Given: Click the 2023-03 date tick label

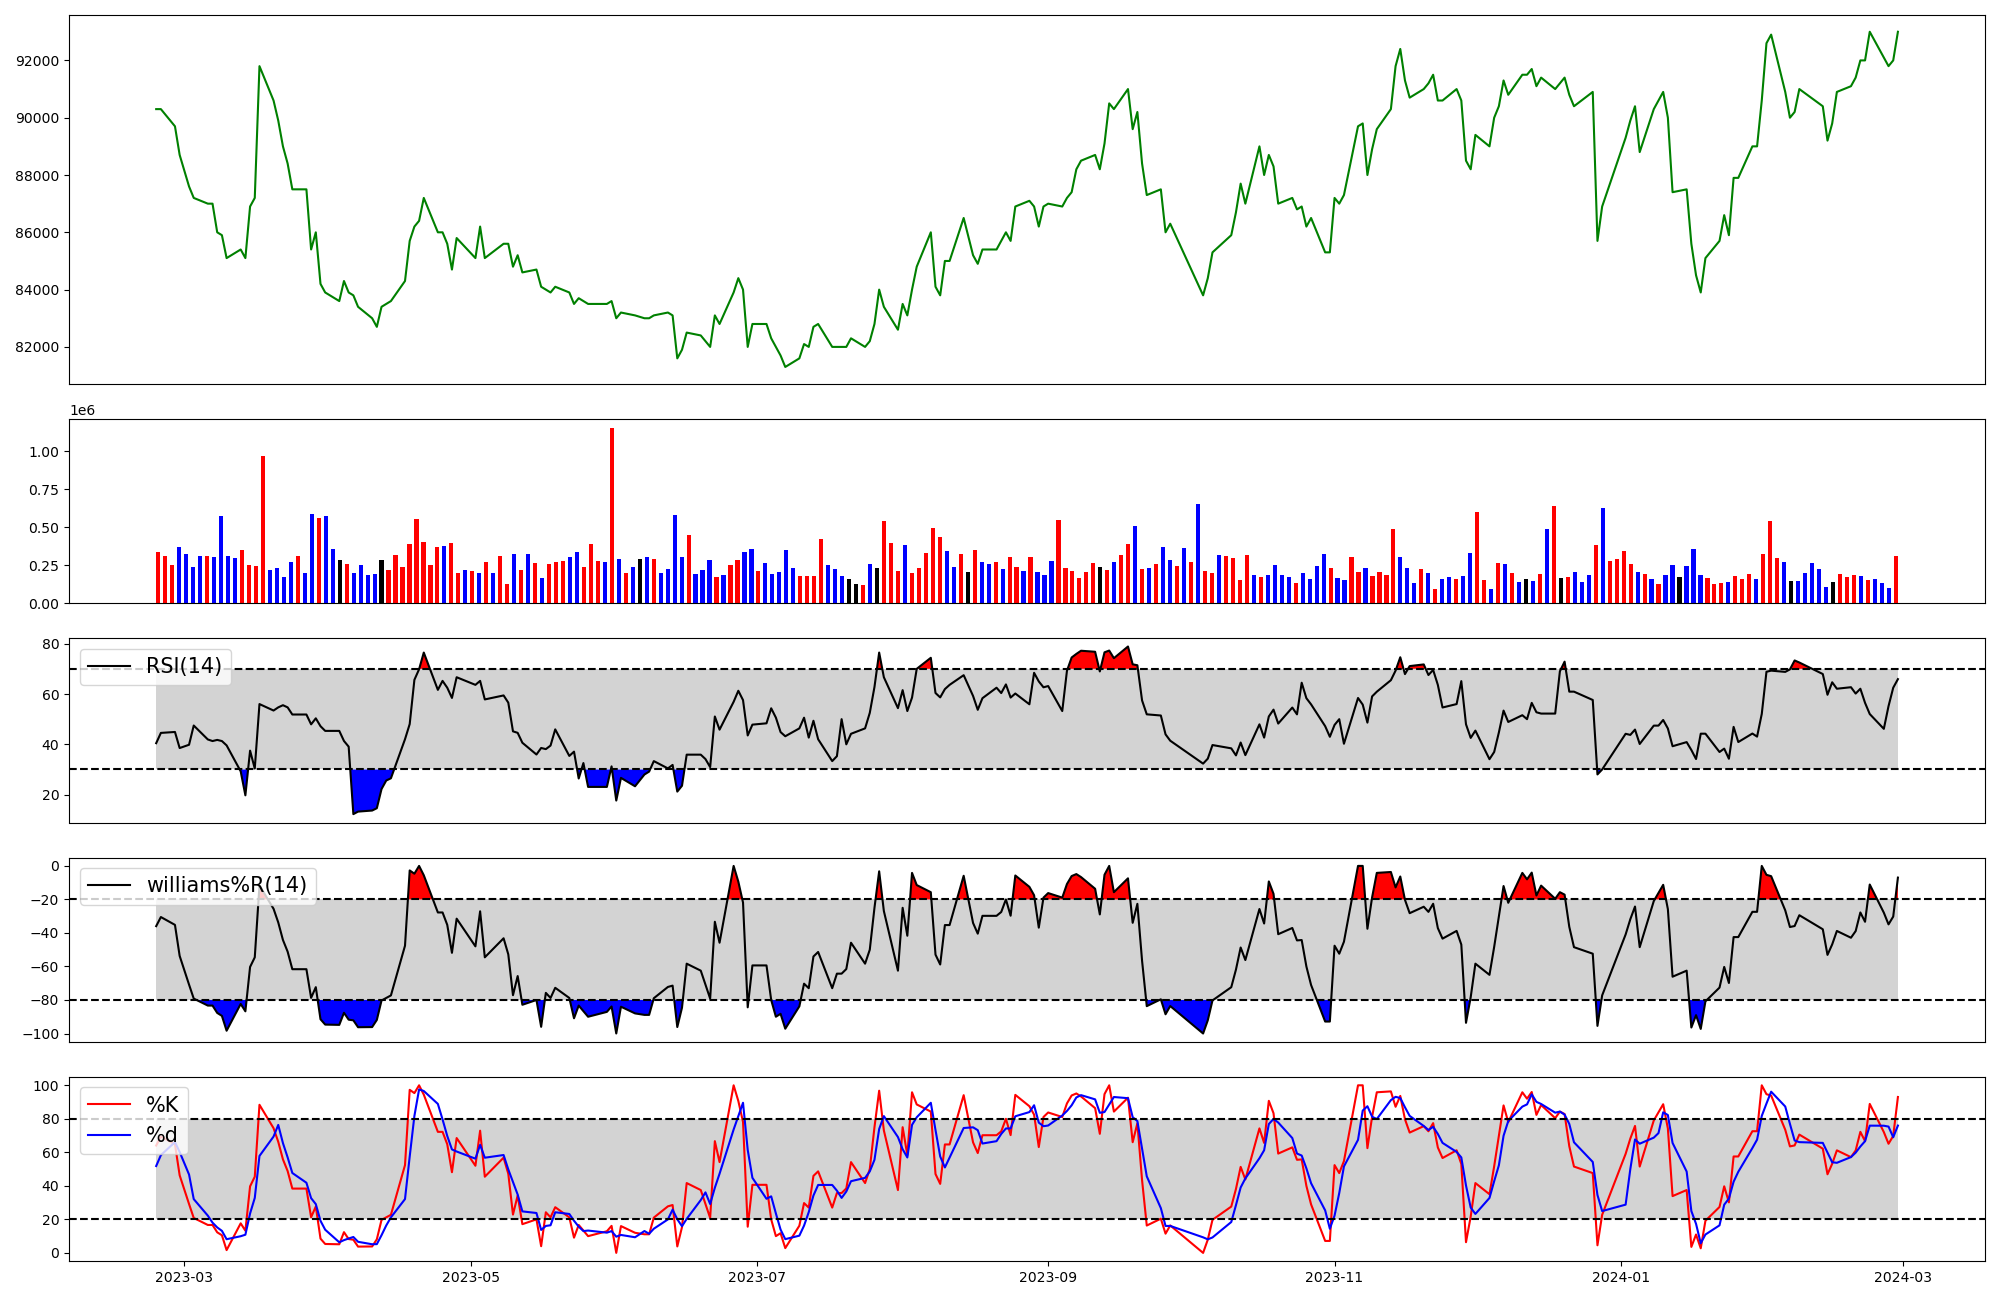Looking at the screenshot, I should pyautogui.click(x=184, y=1276).
